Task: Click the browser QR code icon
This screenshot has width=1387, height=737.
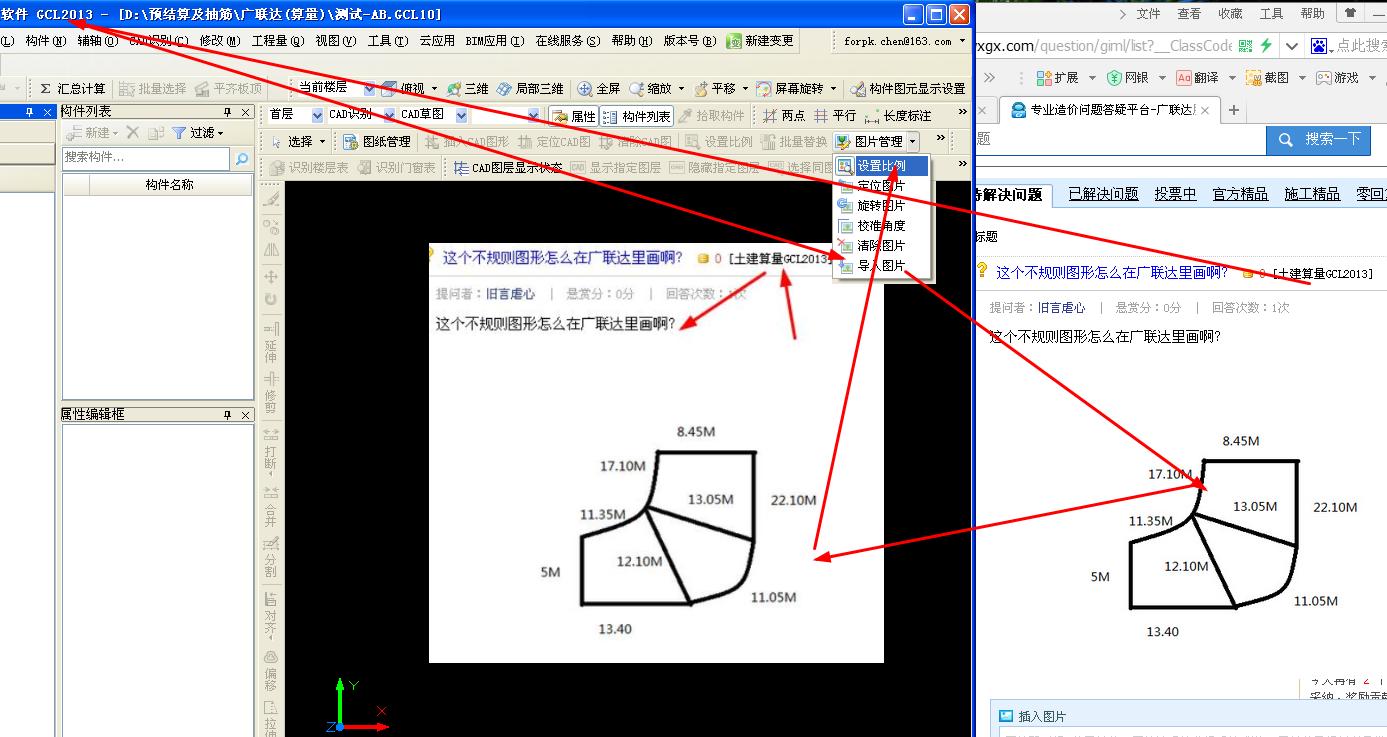Action: [1245, 46]
